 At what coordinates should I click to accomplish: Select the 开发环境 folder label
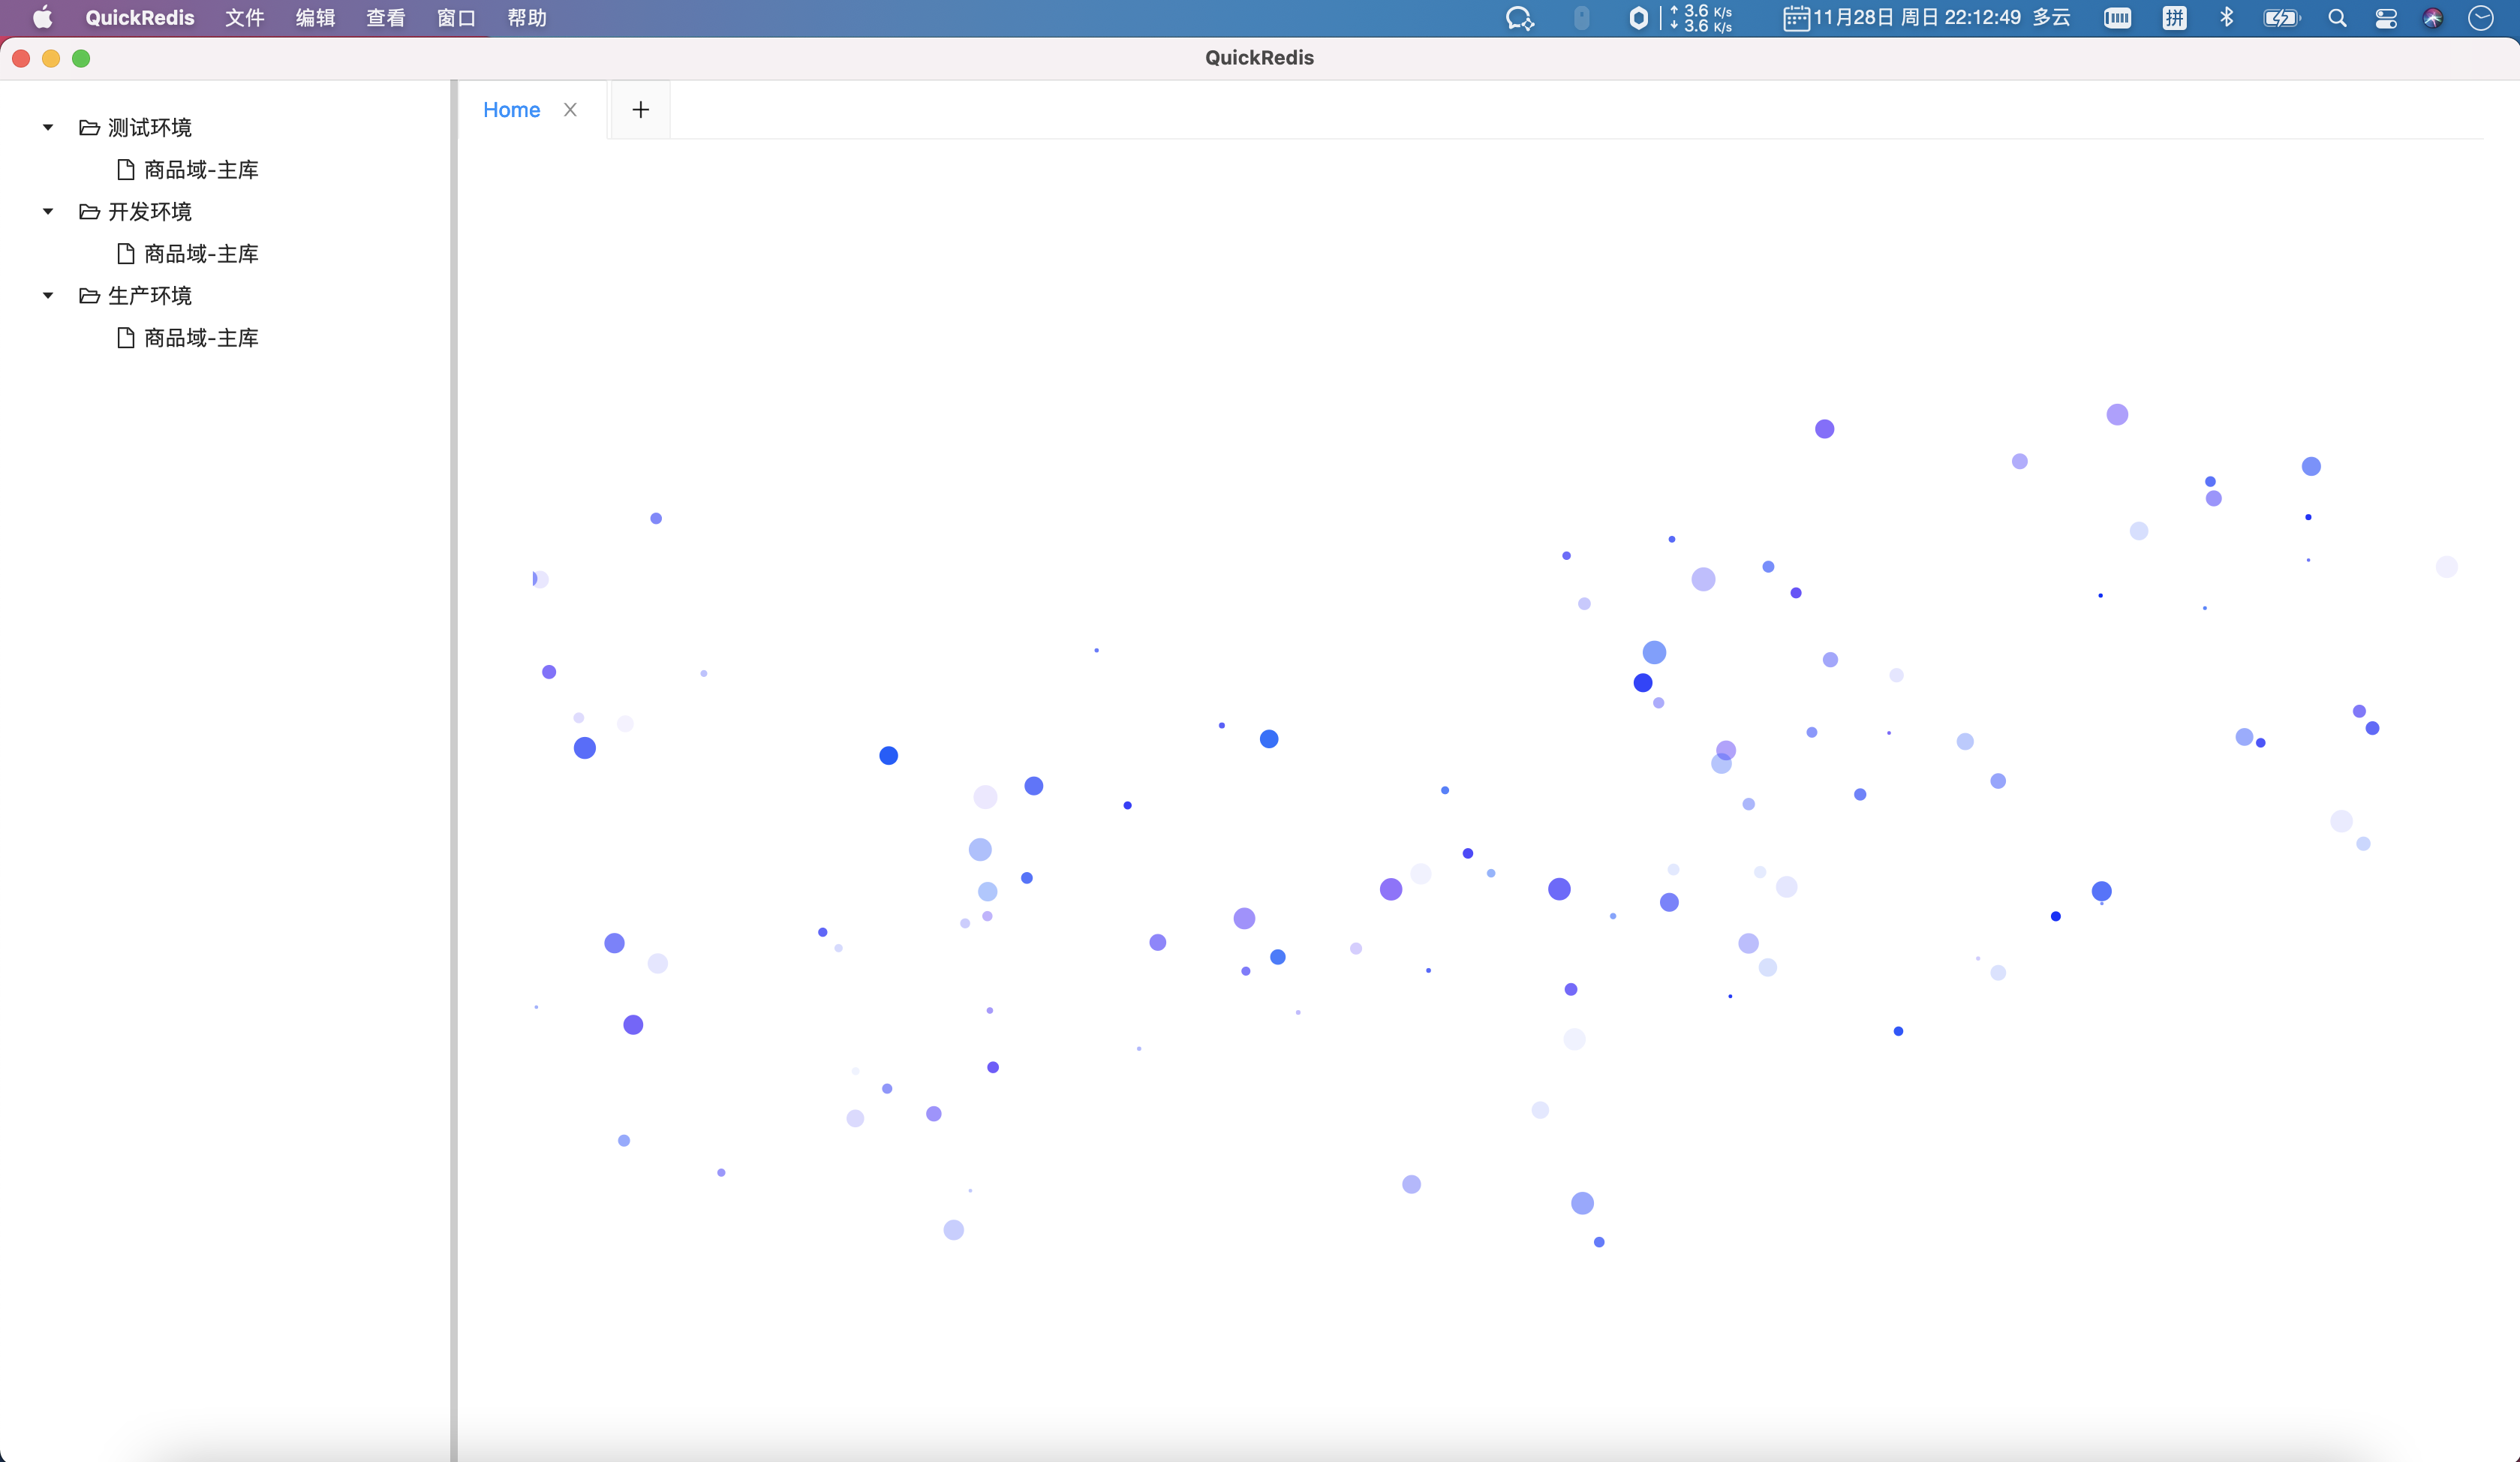150,212
